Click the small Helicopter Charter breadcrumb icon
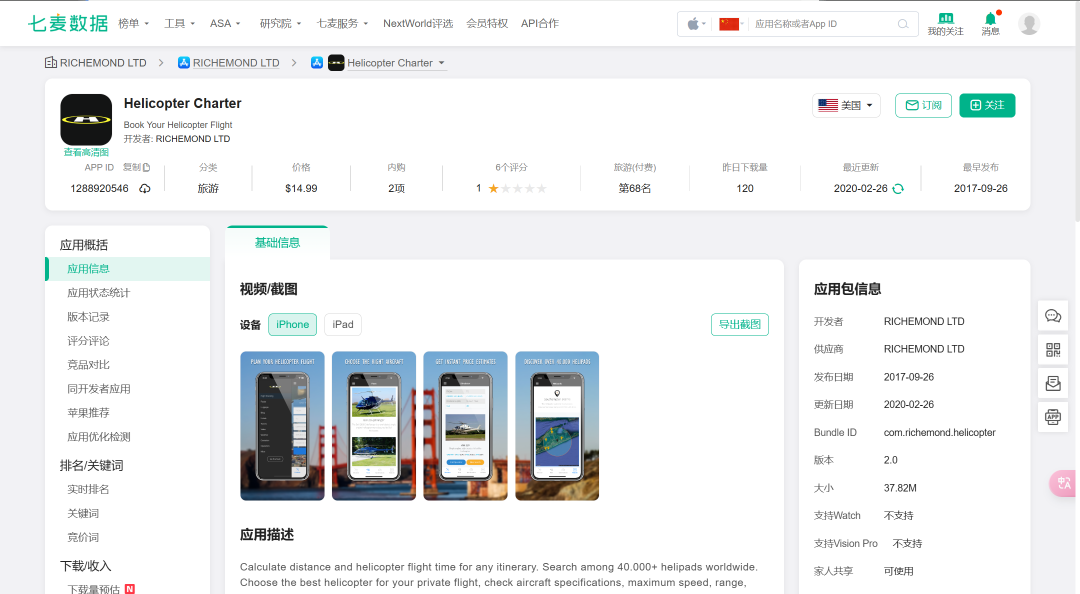This screenshot has width=1080, height=594. [x=336, y=63]
